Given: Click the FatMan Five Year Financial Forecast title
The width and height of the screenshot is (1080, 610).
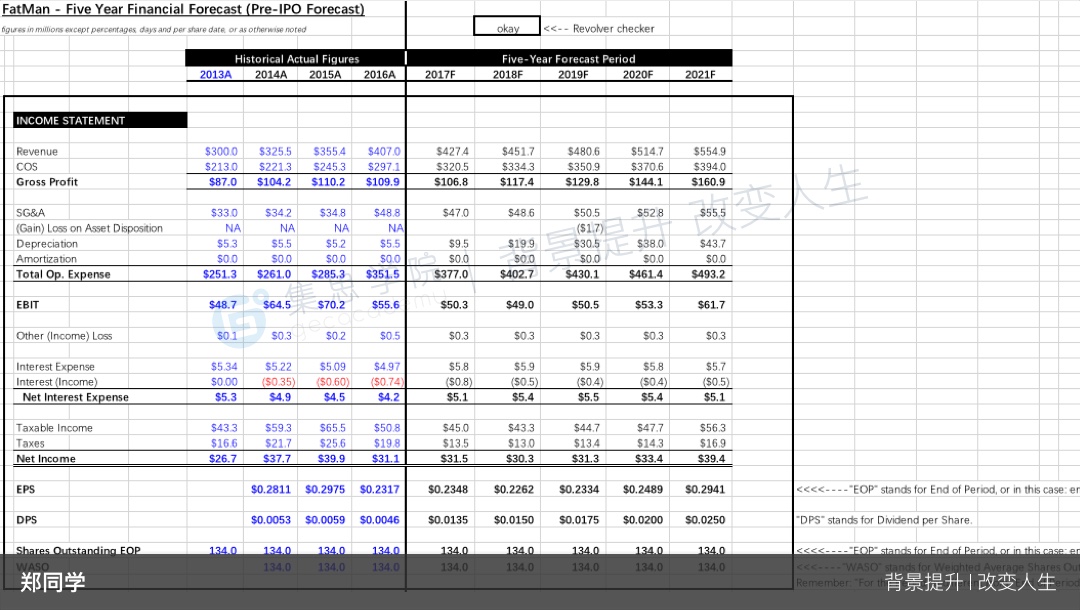Looking at the screenshot, I should tap(183, 9).
